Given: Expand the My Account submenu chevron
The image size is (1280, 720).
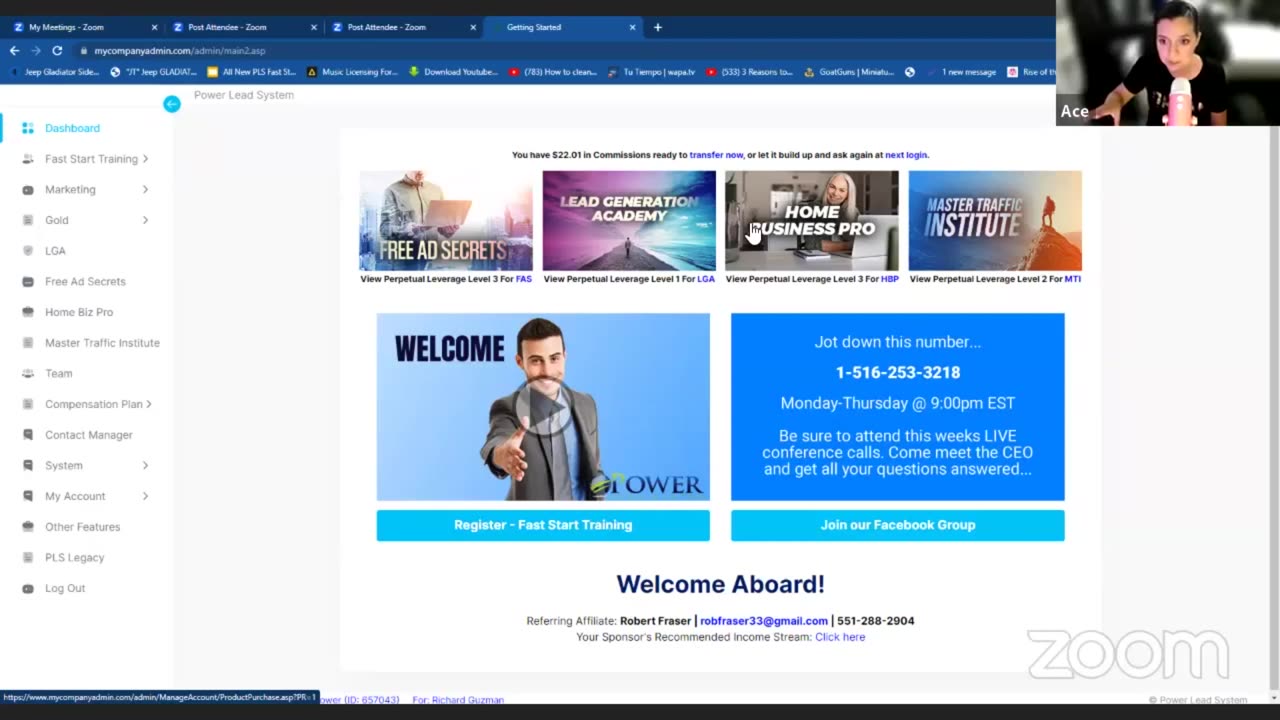Looking at the screenshot, I should click(145, 496).
